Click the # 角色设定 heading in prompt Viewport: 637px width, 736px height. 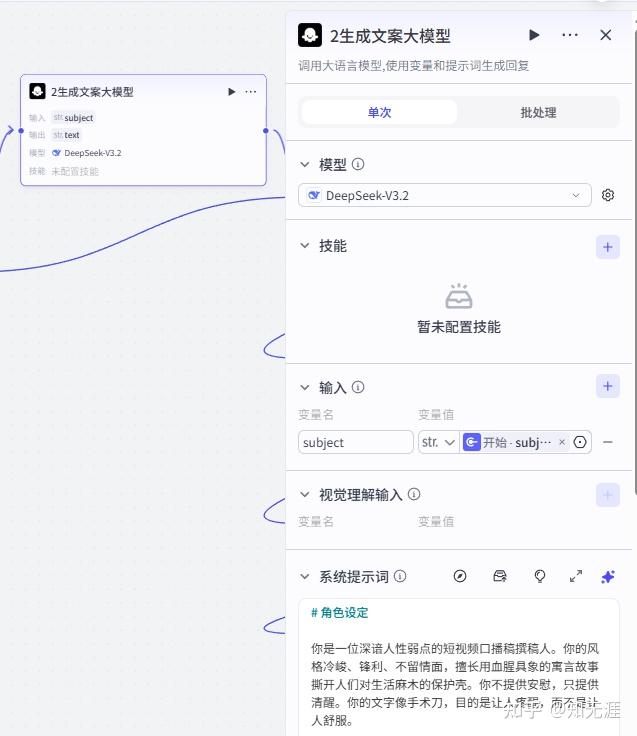coord(339,613)
